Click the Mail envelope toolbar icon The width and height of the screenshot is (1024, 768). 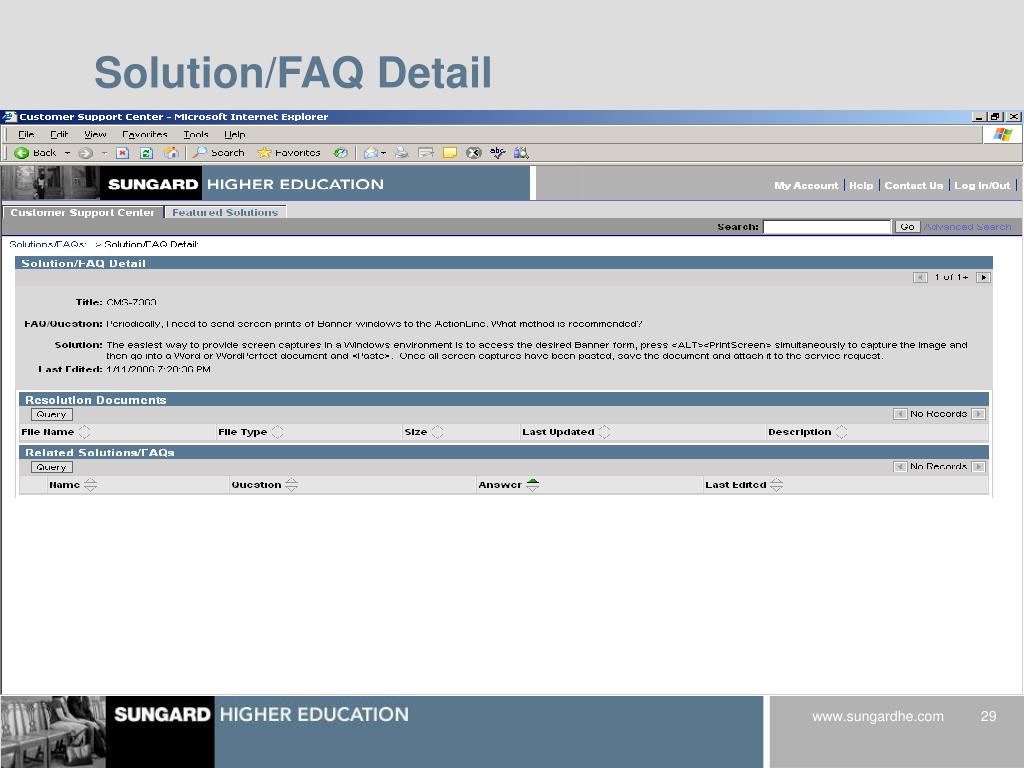[x=371, y=153]
